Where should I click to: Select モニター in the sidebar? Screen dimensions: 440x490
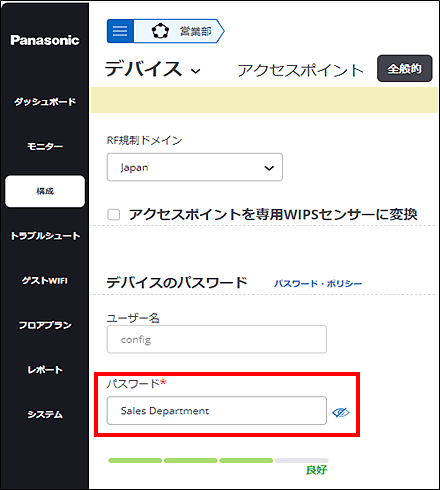[45, 146]
